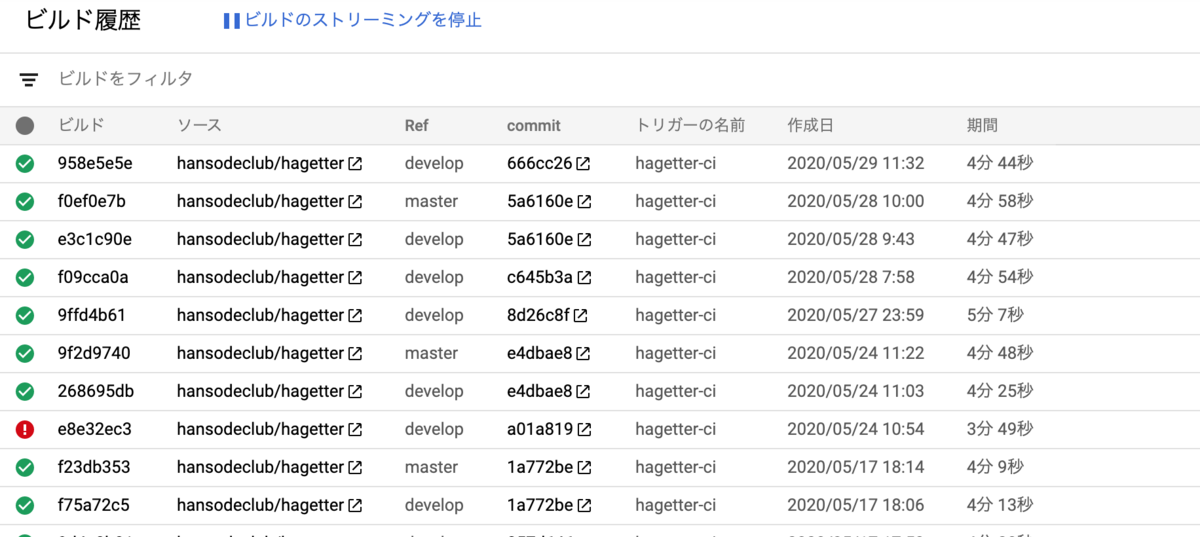Click hagetter-ci trigger in row 958e5e5e
1200x537 pixels.
click(675, 163)
